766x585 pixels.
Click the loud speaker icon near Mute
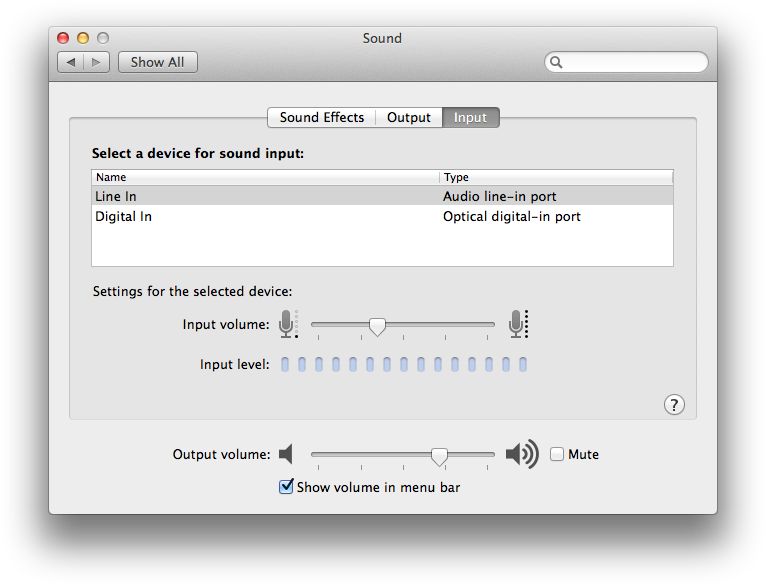coord(521,454)
